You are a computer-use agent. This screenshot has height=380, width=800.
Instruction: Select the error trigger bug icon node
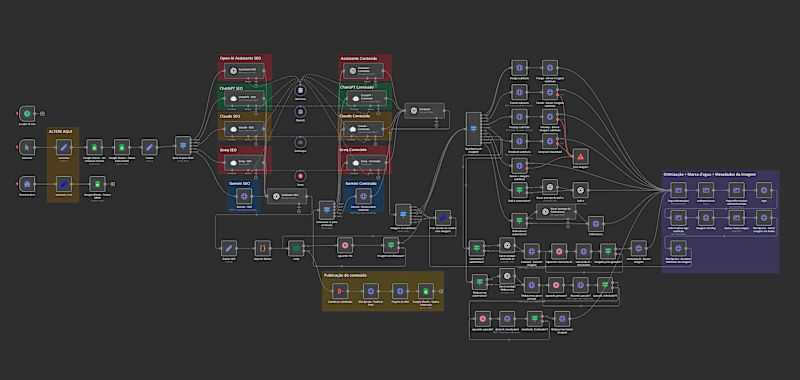coord(27,184)
